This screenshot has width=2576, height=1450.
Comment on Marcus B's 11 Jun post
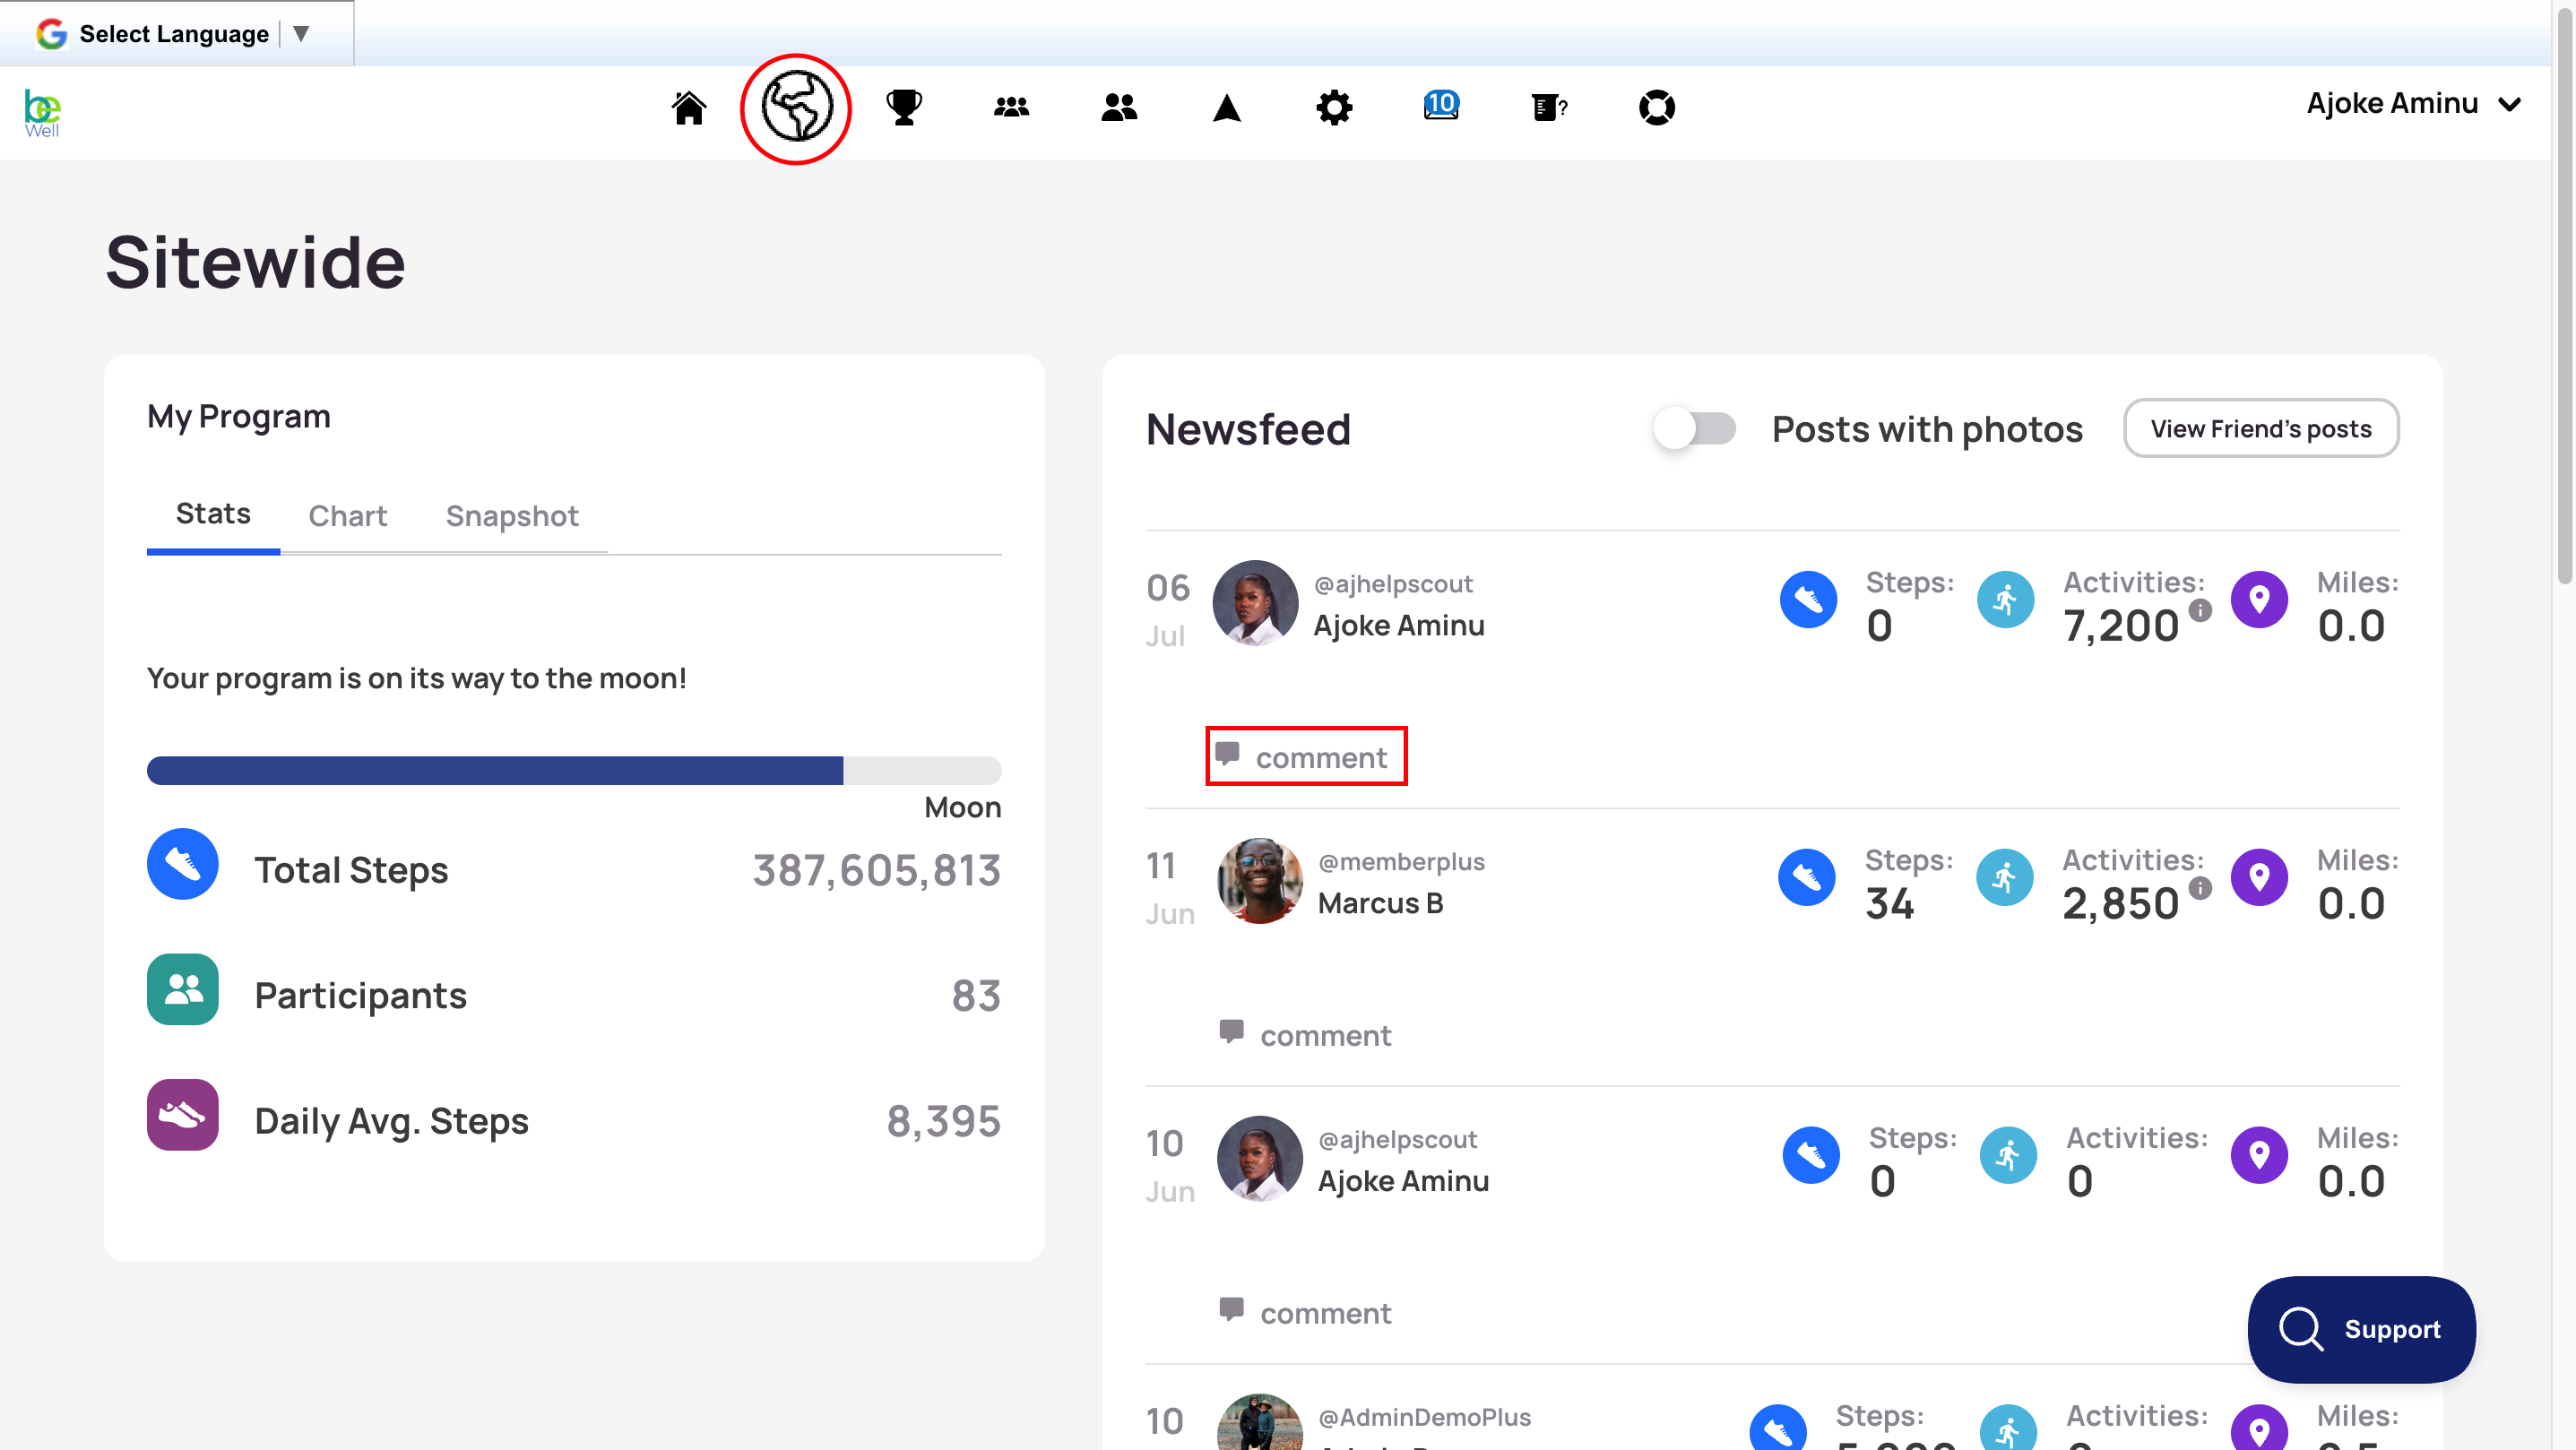coord(1306,1035)
